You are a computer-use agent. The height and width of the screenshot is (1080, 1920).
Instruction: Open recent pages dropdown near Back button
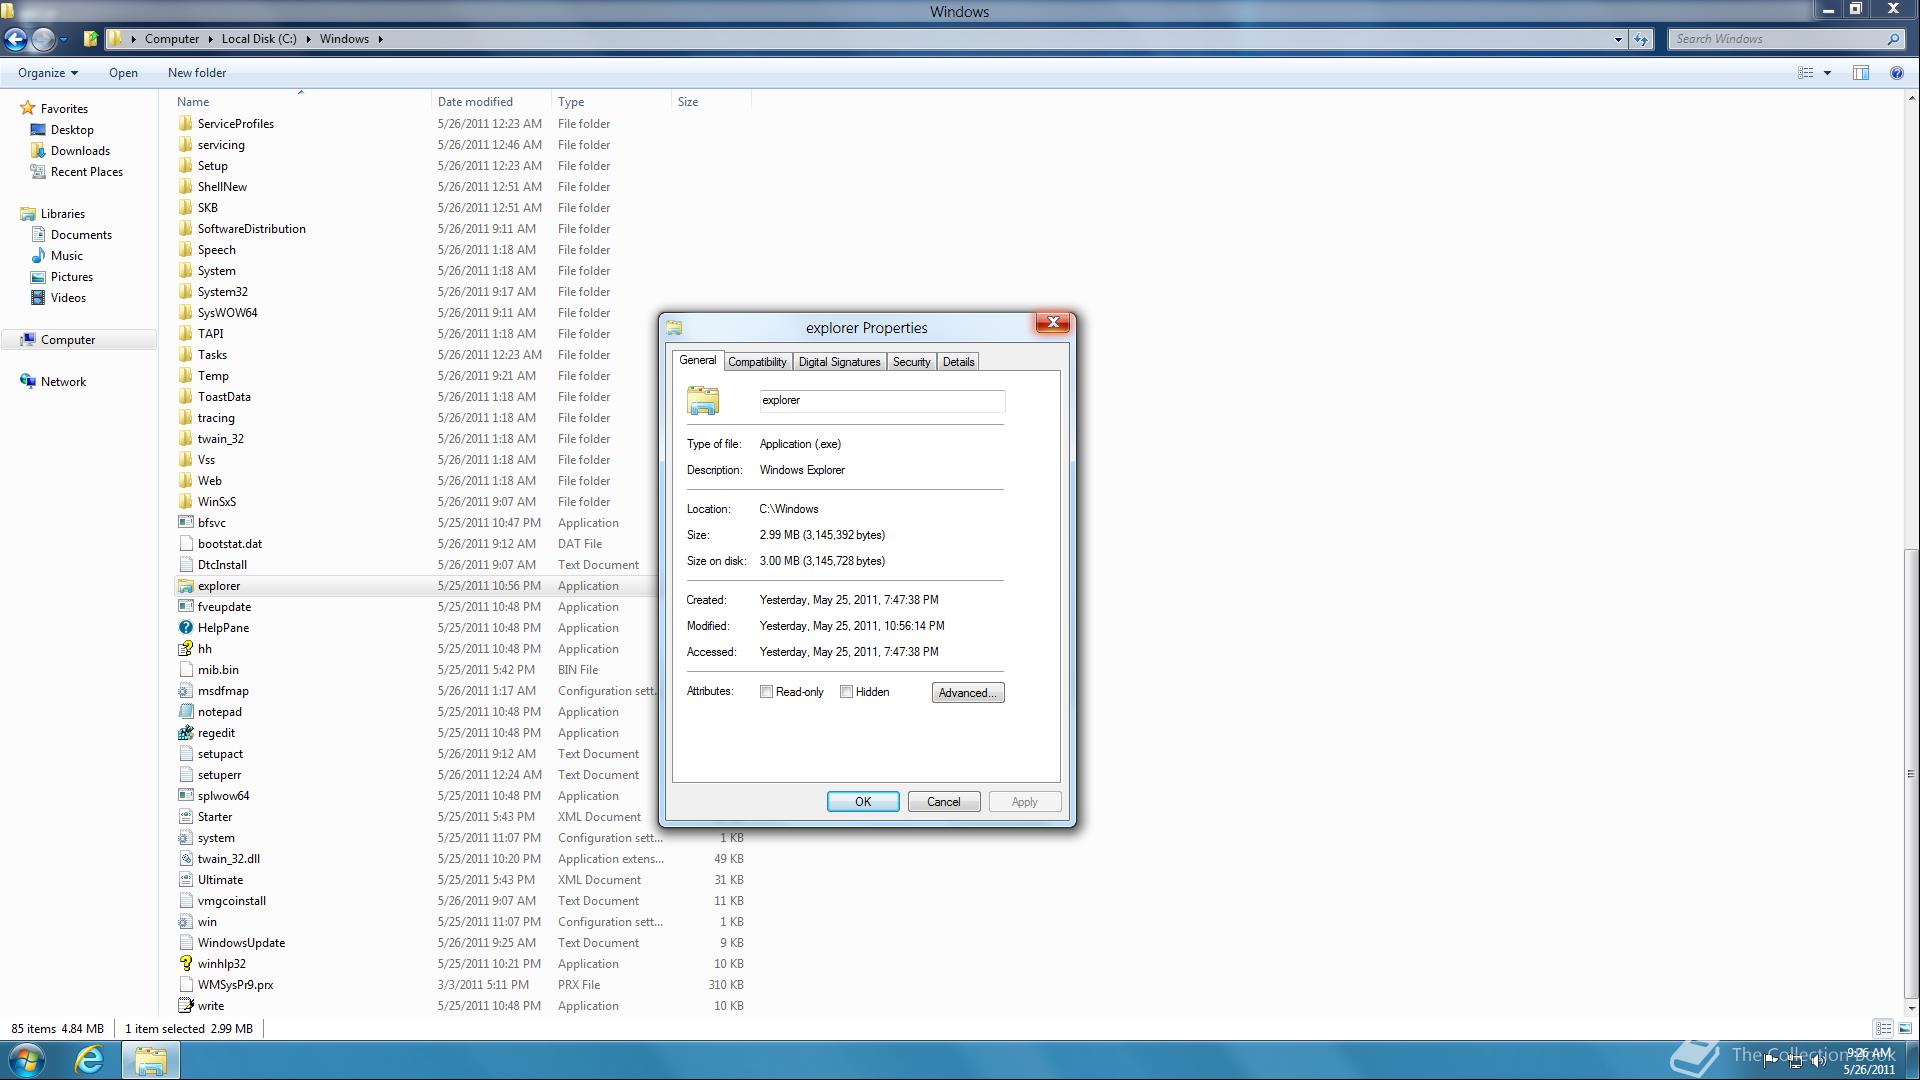click(x=63, y=39)
